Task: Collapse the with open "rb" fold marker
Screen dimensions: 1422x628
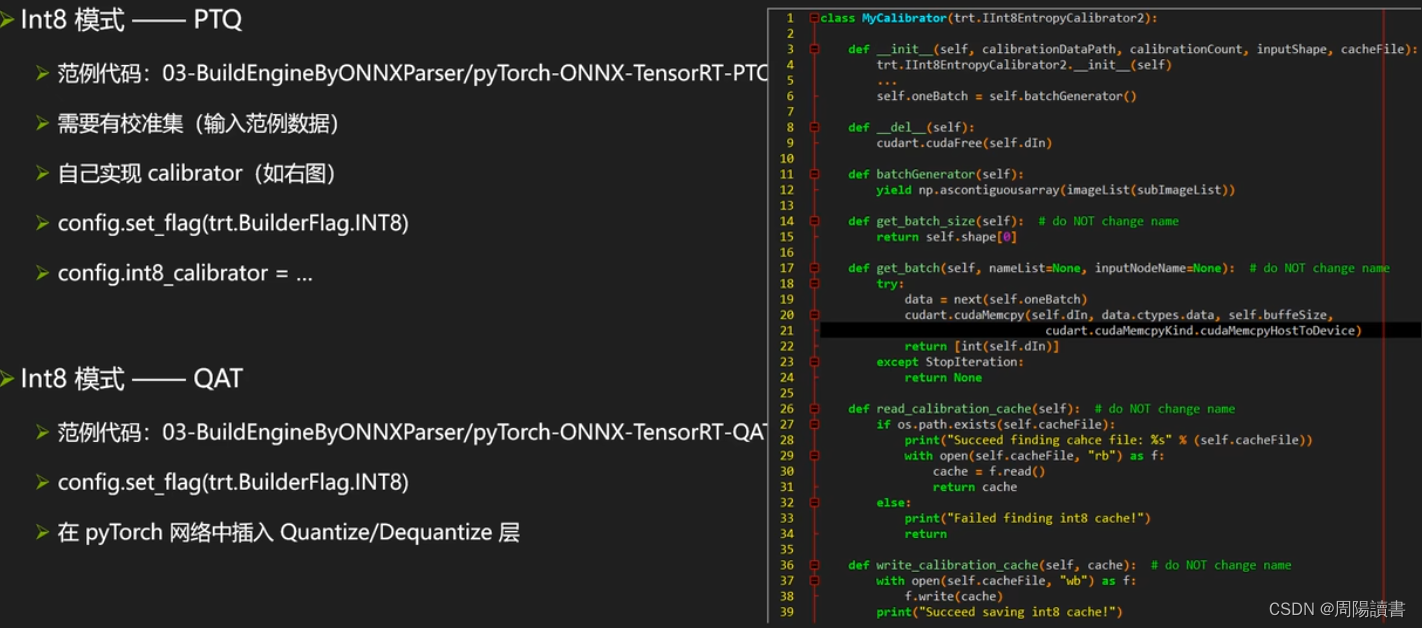Action: (x=814, y=456)
